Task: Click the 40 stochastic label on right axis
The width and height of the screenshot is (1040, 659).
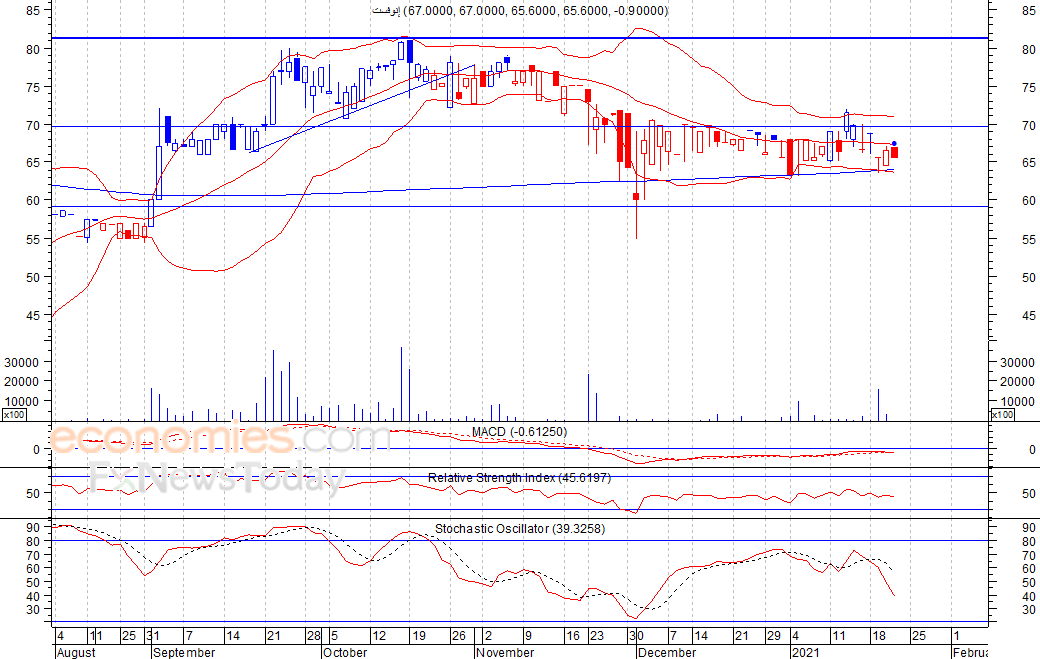Action: coord(1029,597)
